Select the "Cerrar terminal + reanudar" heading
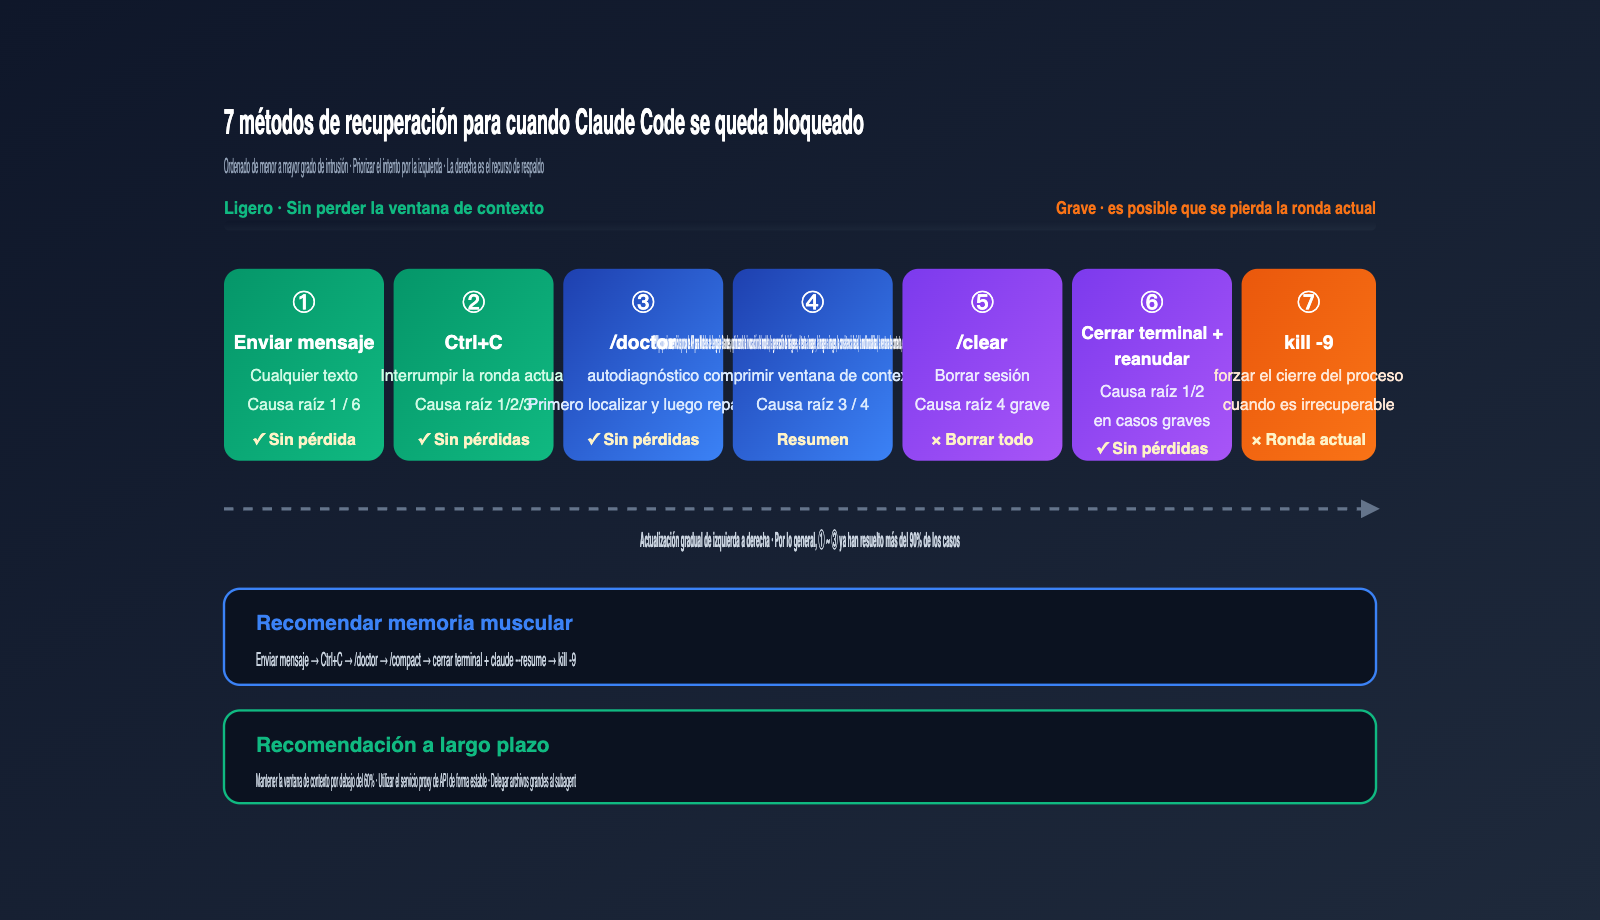The image size is (1600, 920). tap(1152, 346)
